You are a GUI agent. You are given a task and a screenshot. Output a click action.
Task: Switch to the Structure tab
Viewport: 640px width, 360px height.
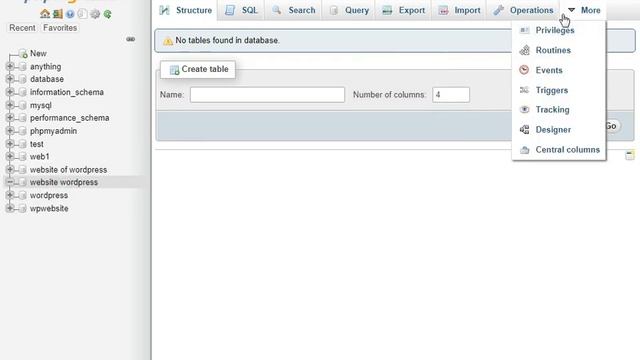pyautogui.click(x=186, y=10)
